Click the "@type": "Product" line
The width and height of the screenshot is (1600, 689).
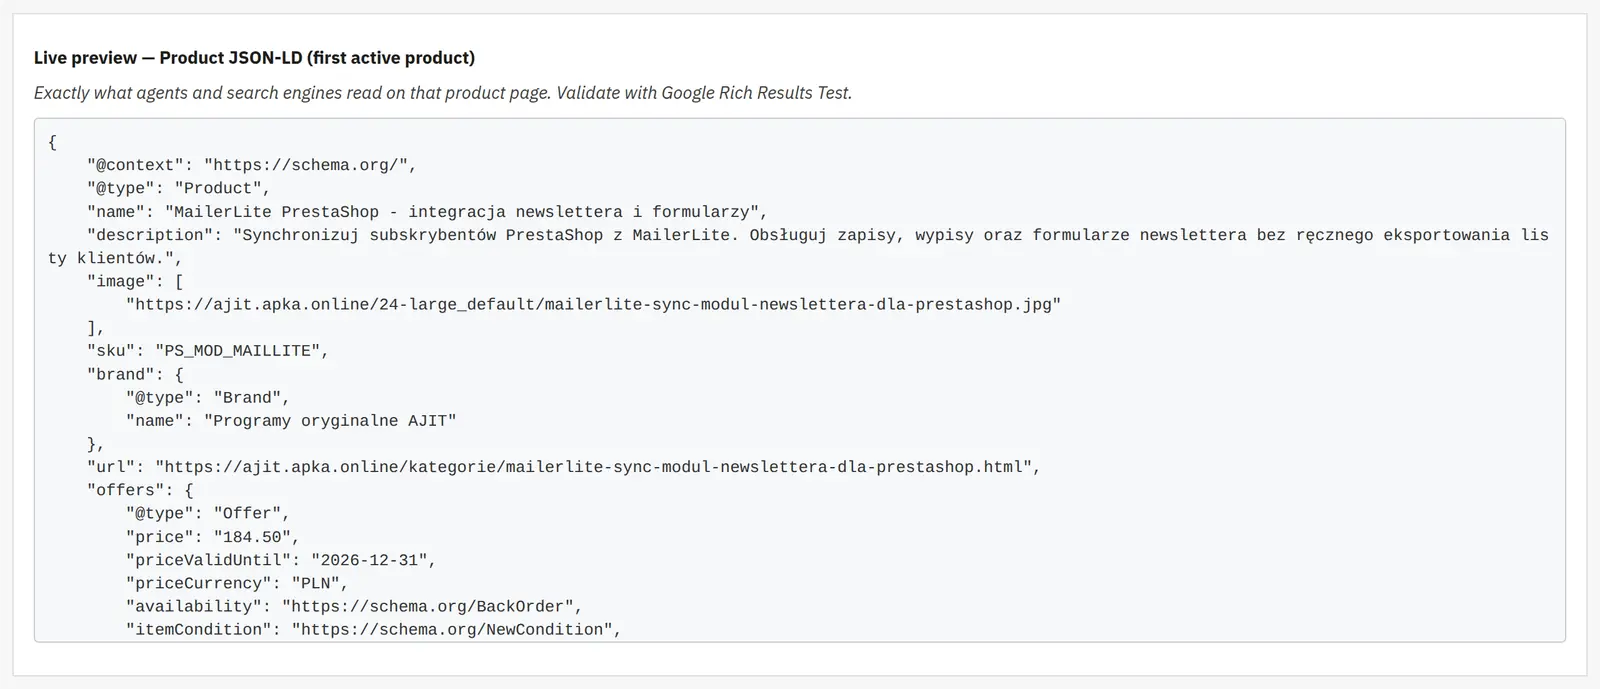pyautogui.click(x=178, y=188)
